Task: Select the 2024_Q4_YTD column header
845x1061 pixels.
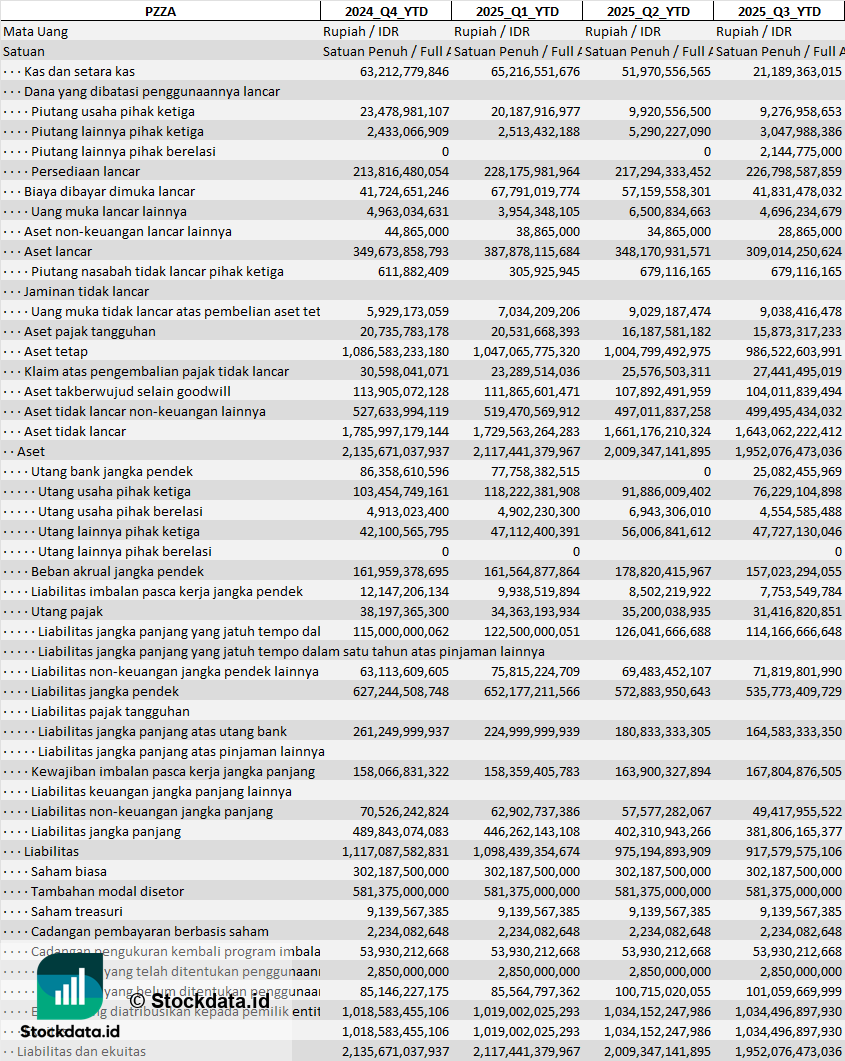Action: coord(386,12)
